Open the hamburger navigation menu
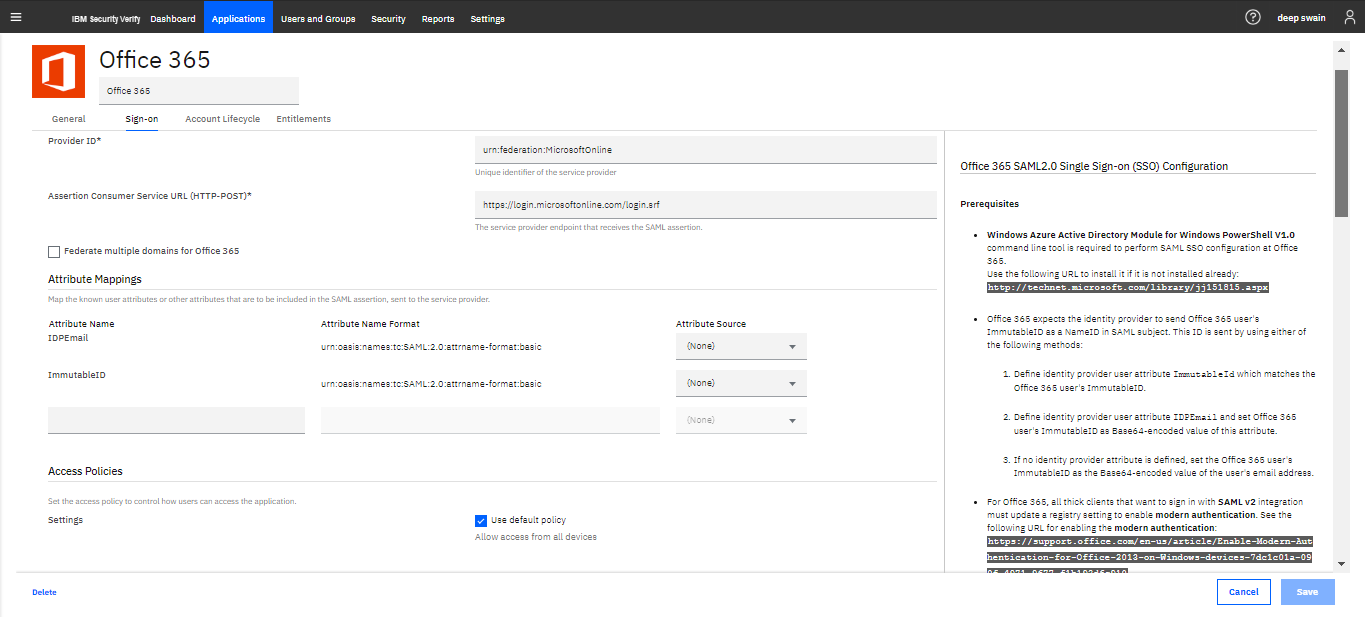 [15, 17]
